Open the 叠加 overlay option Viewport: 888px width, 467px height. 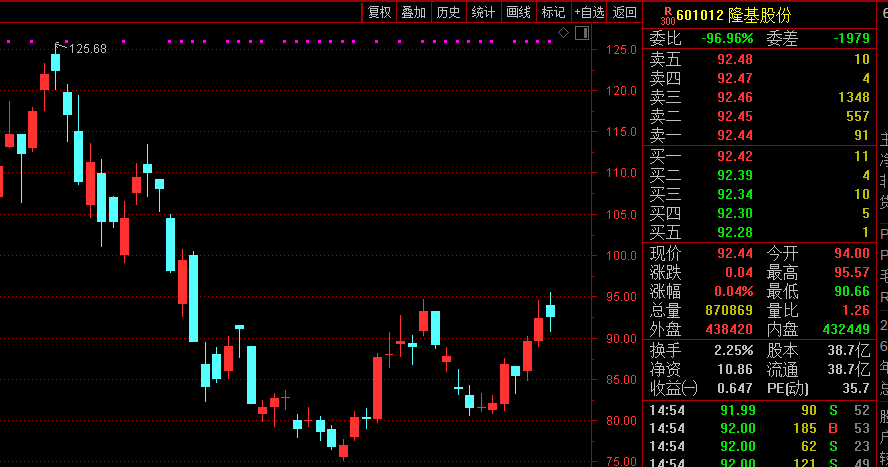(413, 12)
